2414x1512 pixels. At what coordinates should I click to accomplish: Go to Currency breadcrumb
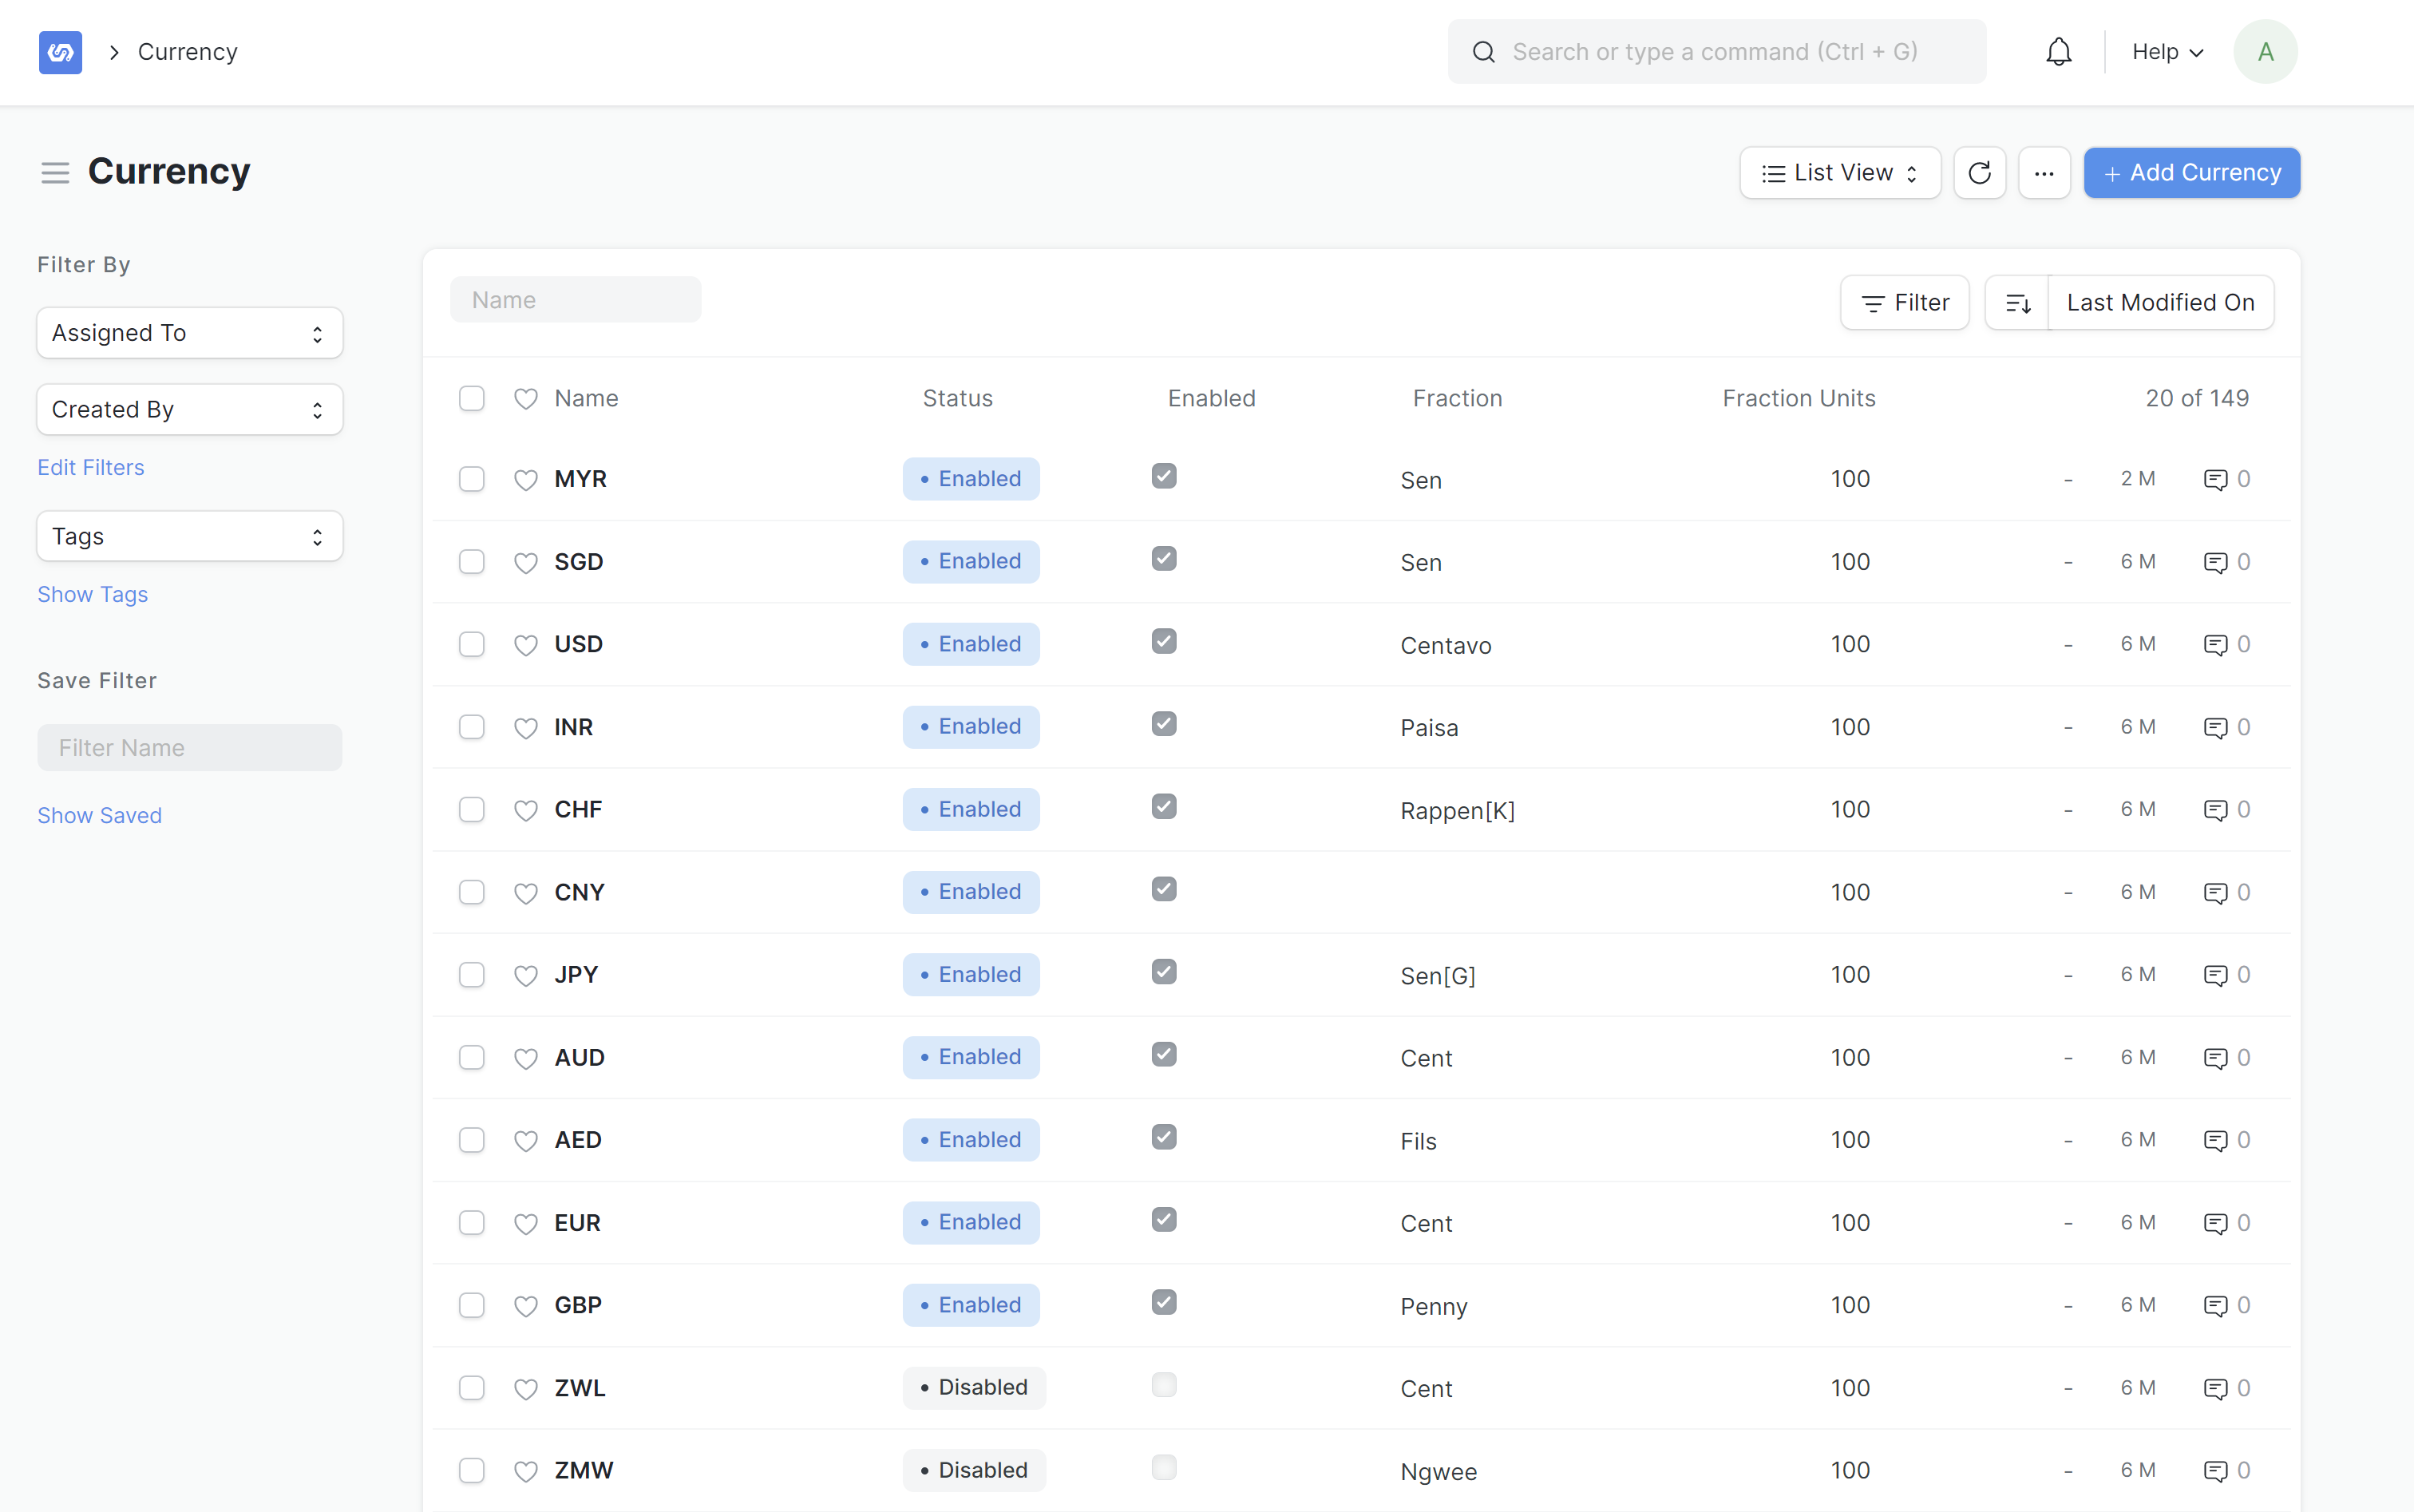point(188,52)
